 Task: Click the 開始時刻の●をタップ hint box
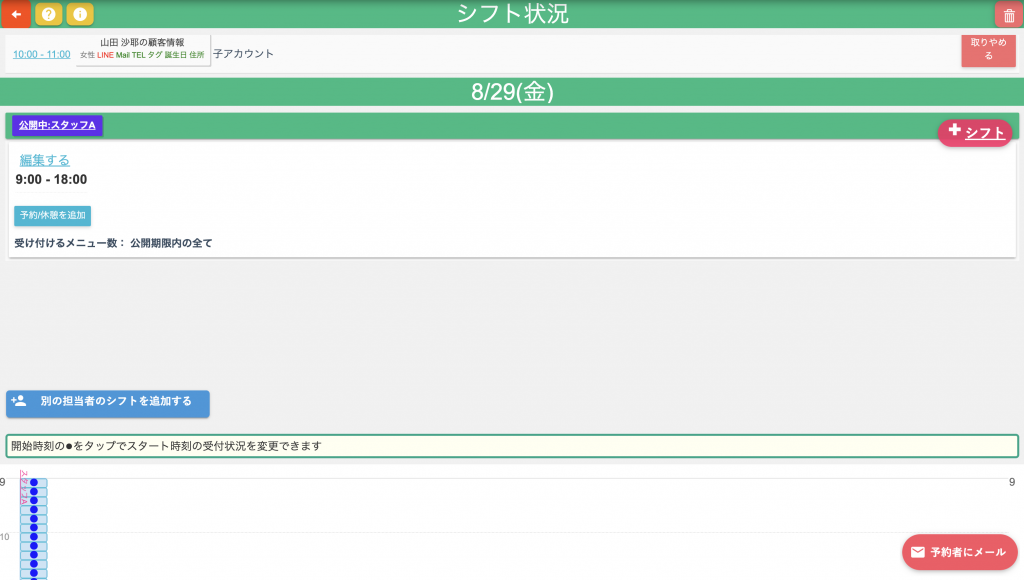click(x=512, y=446)
